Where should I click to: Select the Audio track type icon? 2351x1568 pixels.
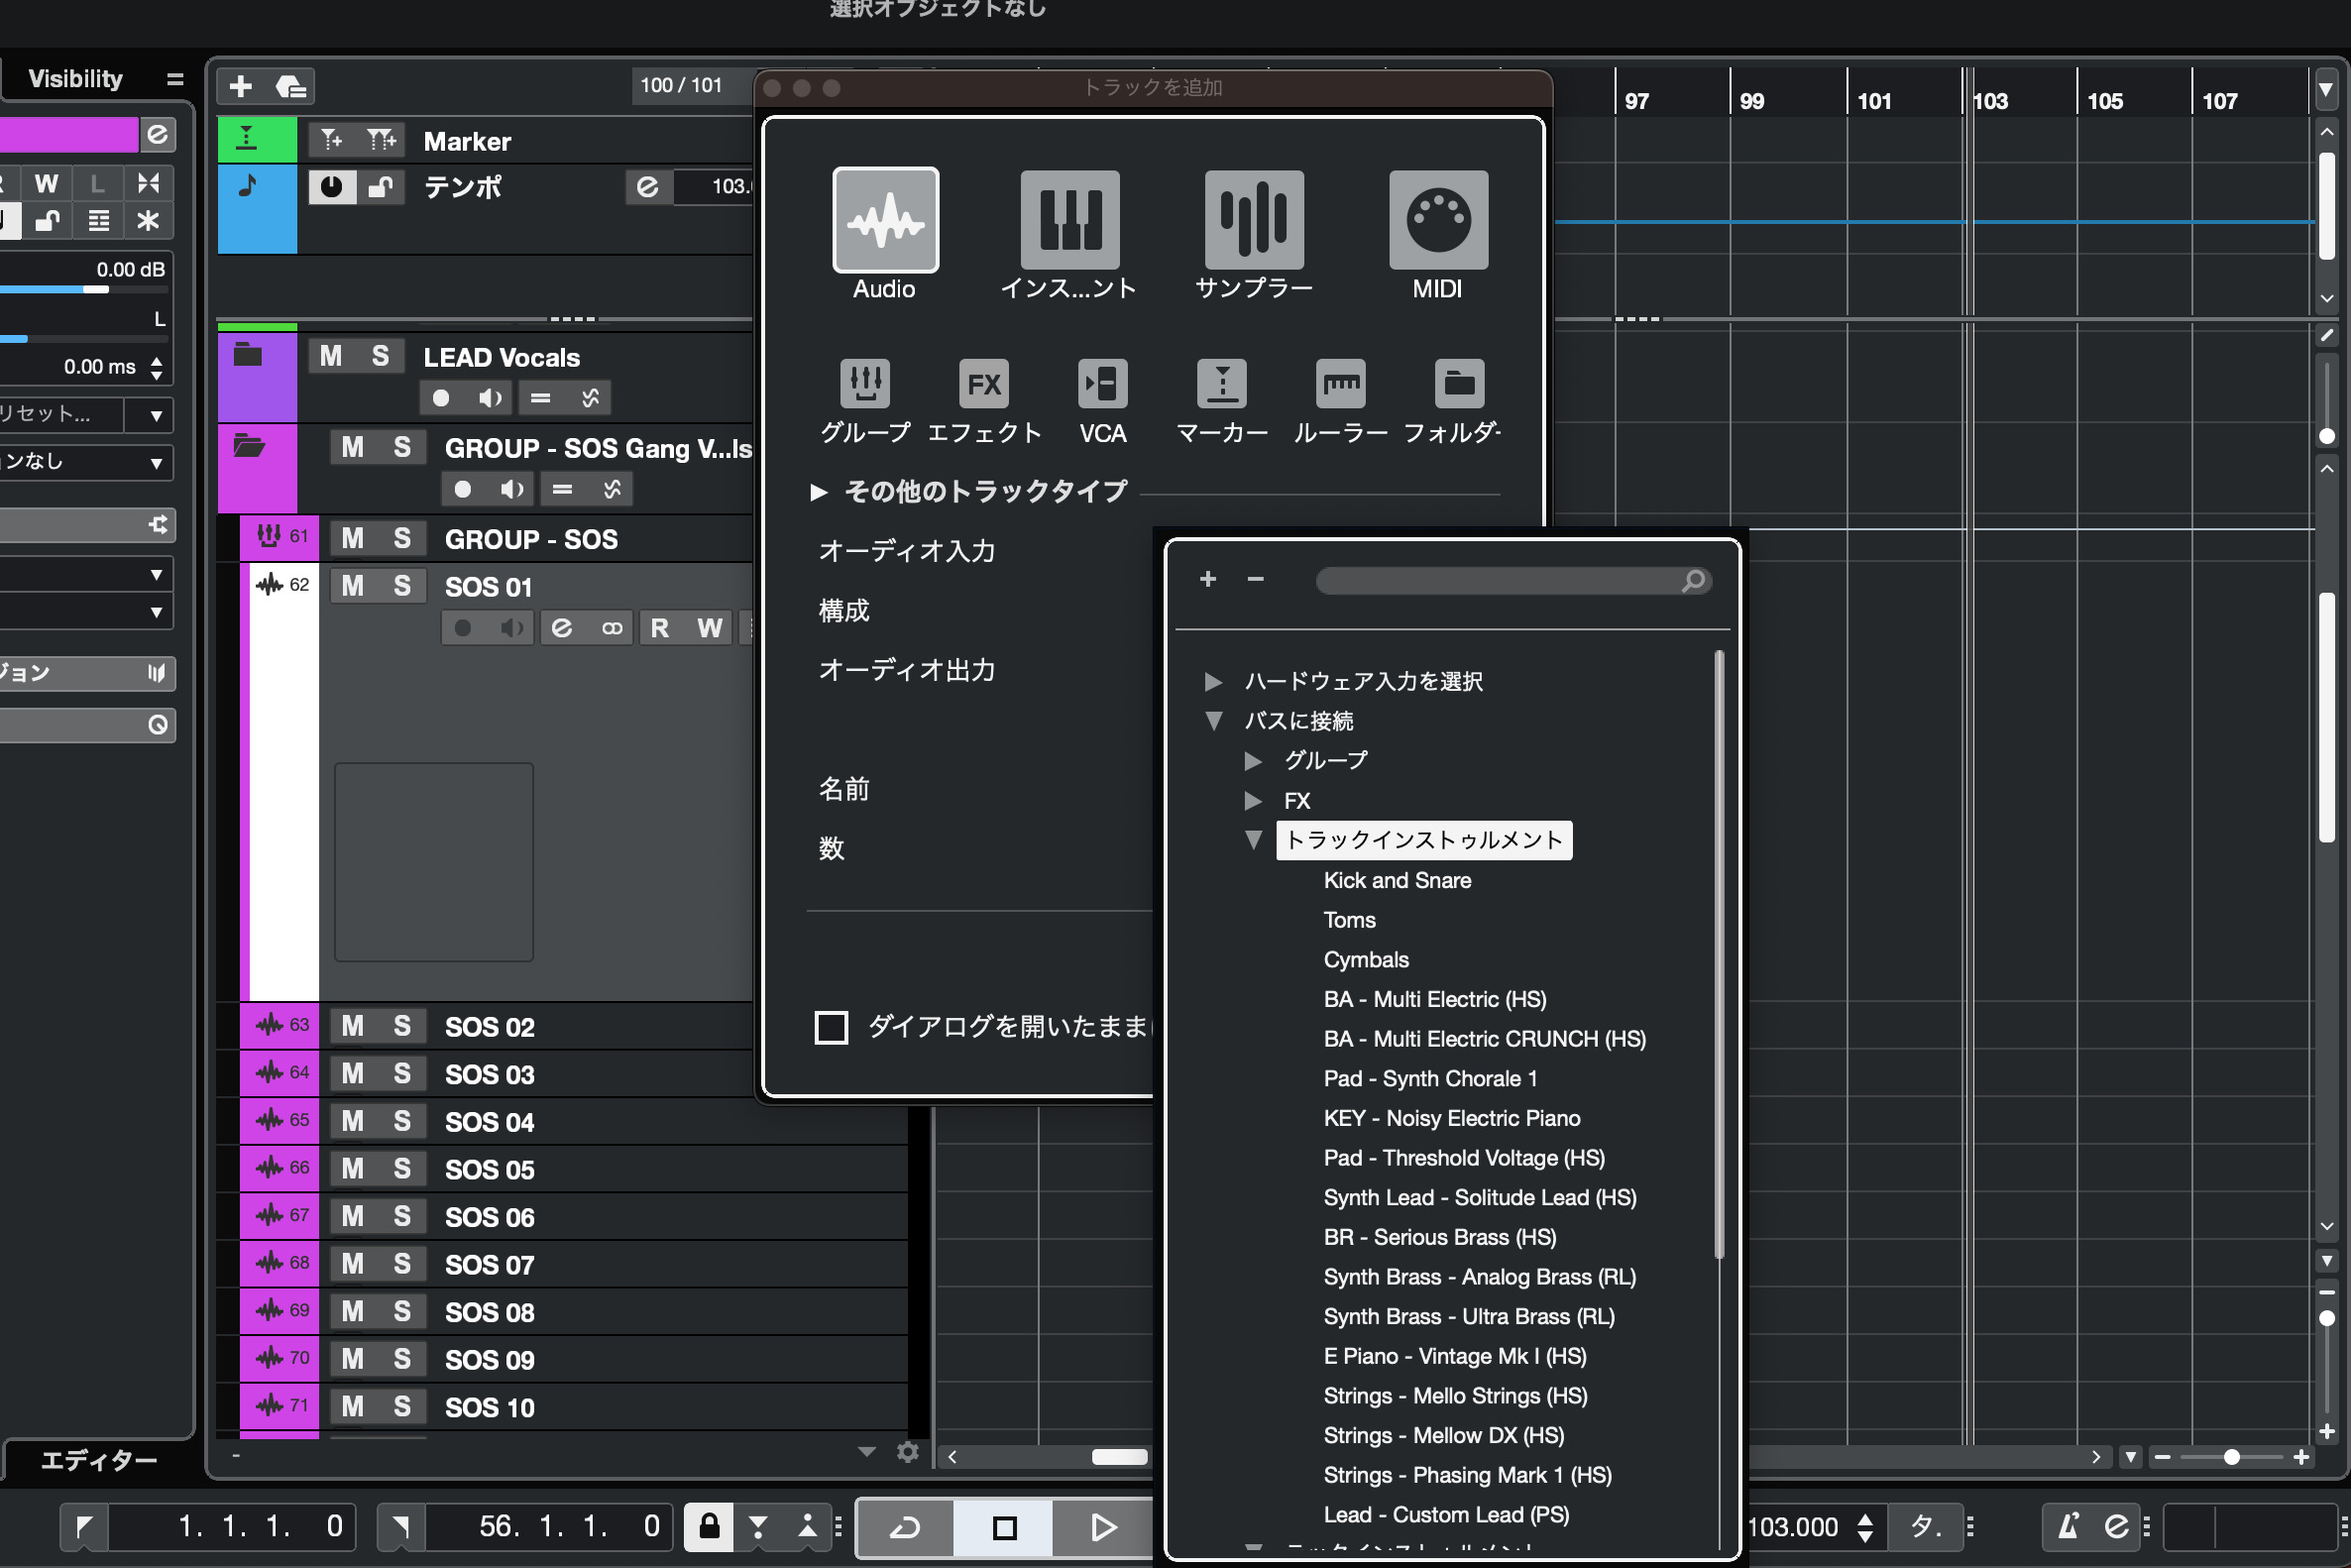pos(885,220)
